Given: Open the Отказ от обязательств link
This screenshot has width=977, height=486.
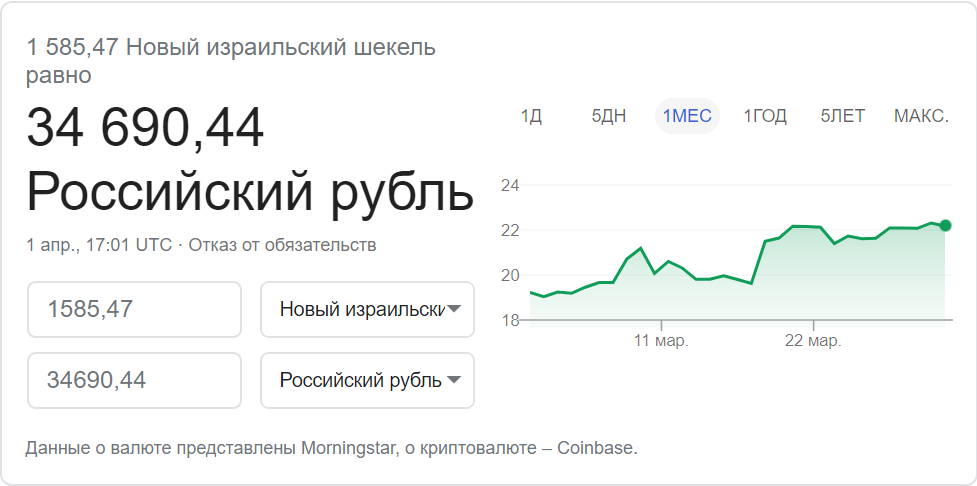Looking at the screenshot, I should [283, 245].
